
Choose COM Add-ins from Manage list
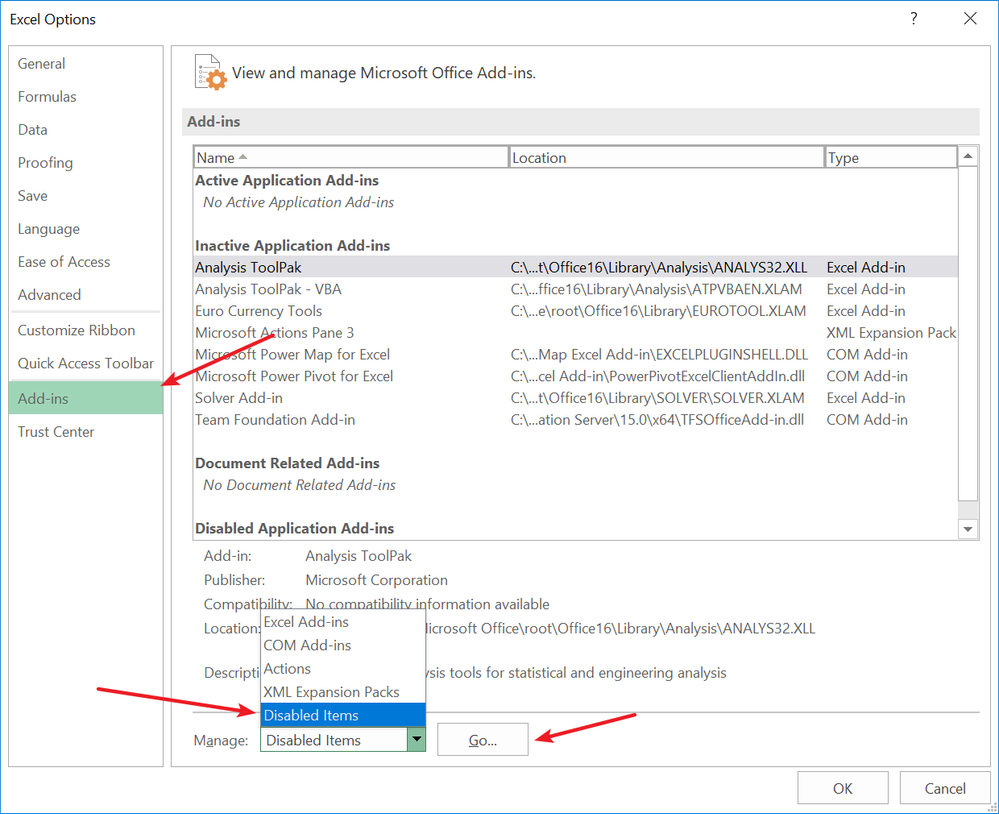(343, 645)
